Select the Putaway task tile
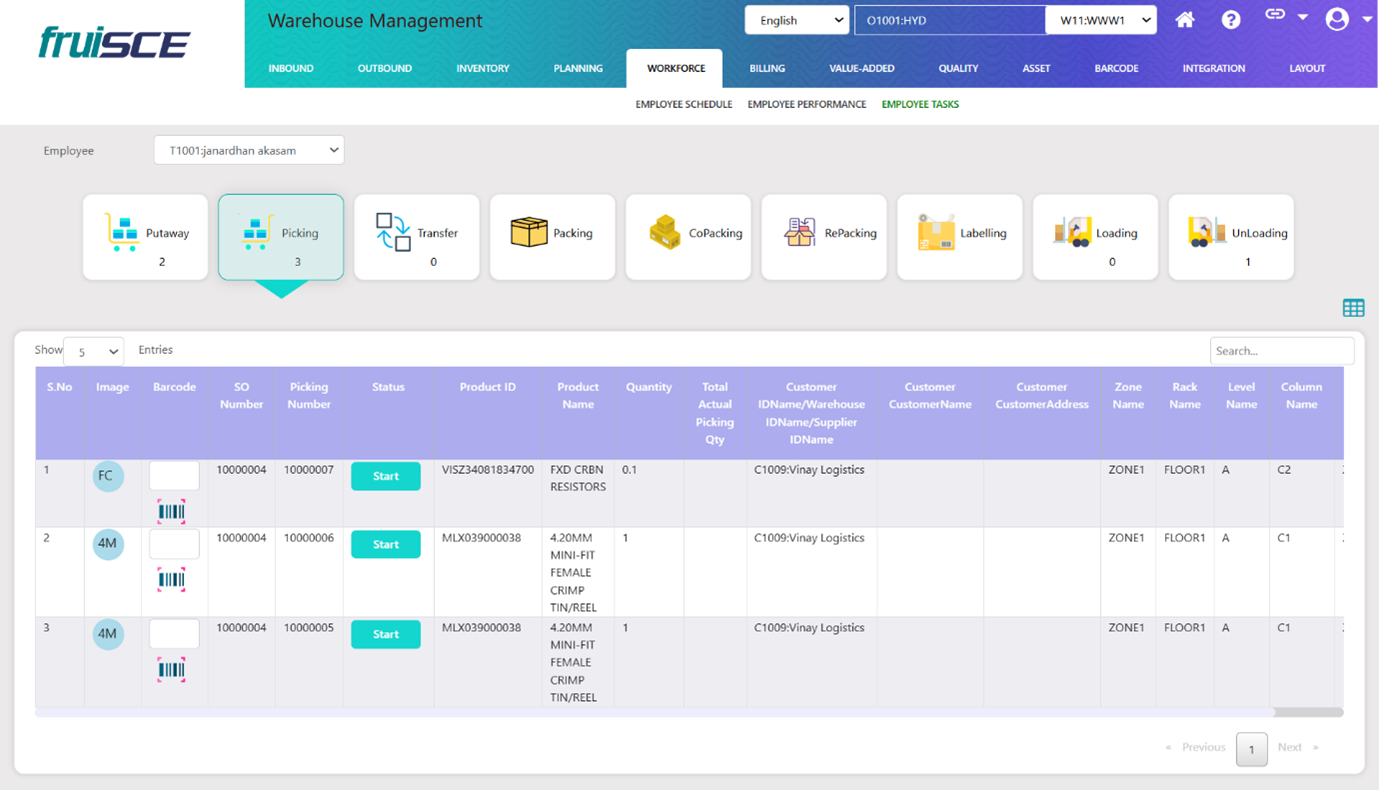1379x790 pixels. [x=146, y=237]
